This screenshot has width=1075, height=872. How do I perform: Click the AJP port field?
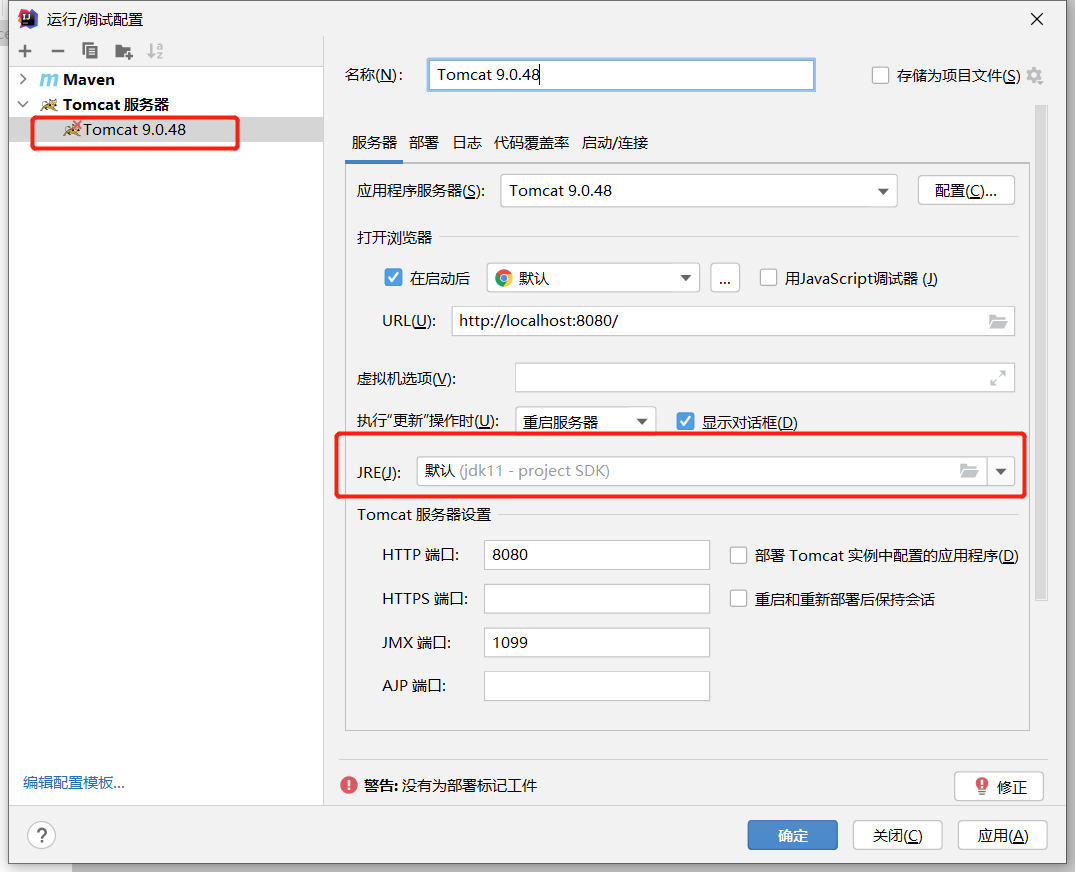pyautogui.click(x=596, y=686)
